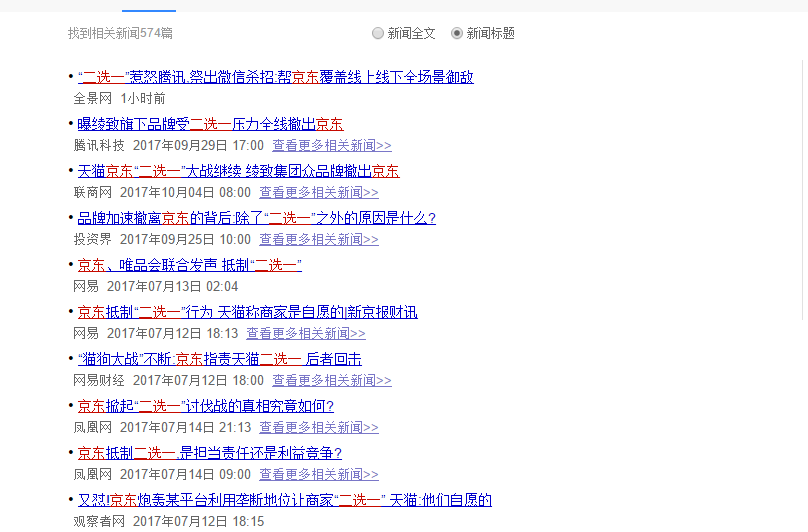Click 查看更多相关新闻 next to 联商网 10月04日
Screen dimensions: 808x532
coord(319,192)
